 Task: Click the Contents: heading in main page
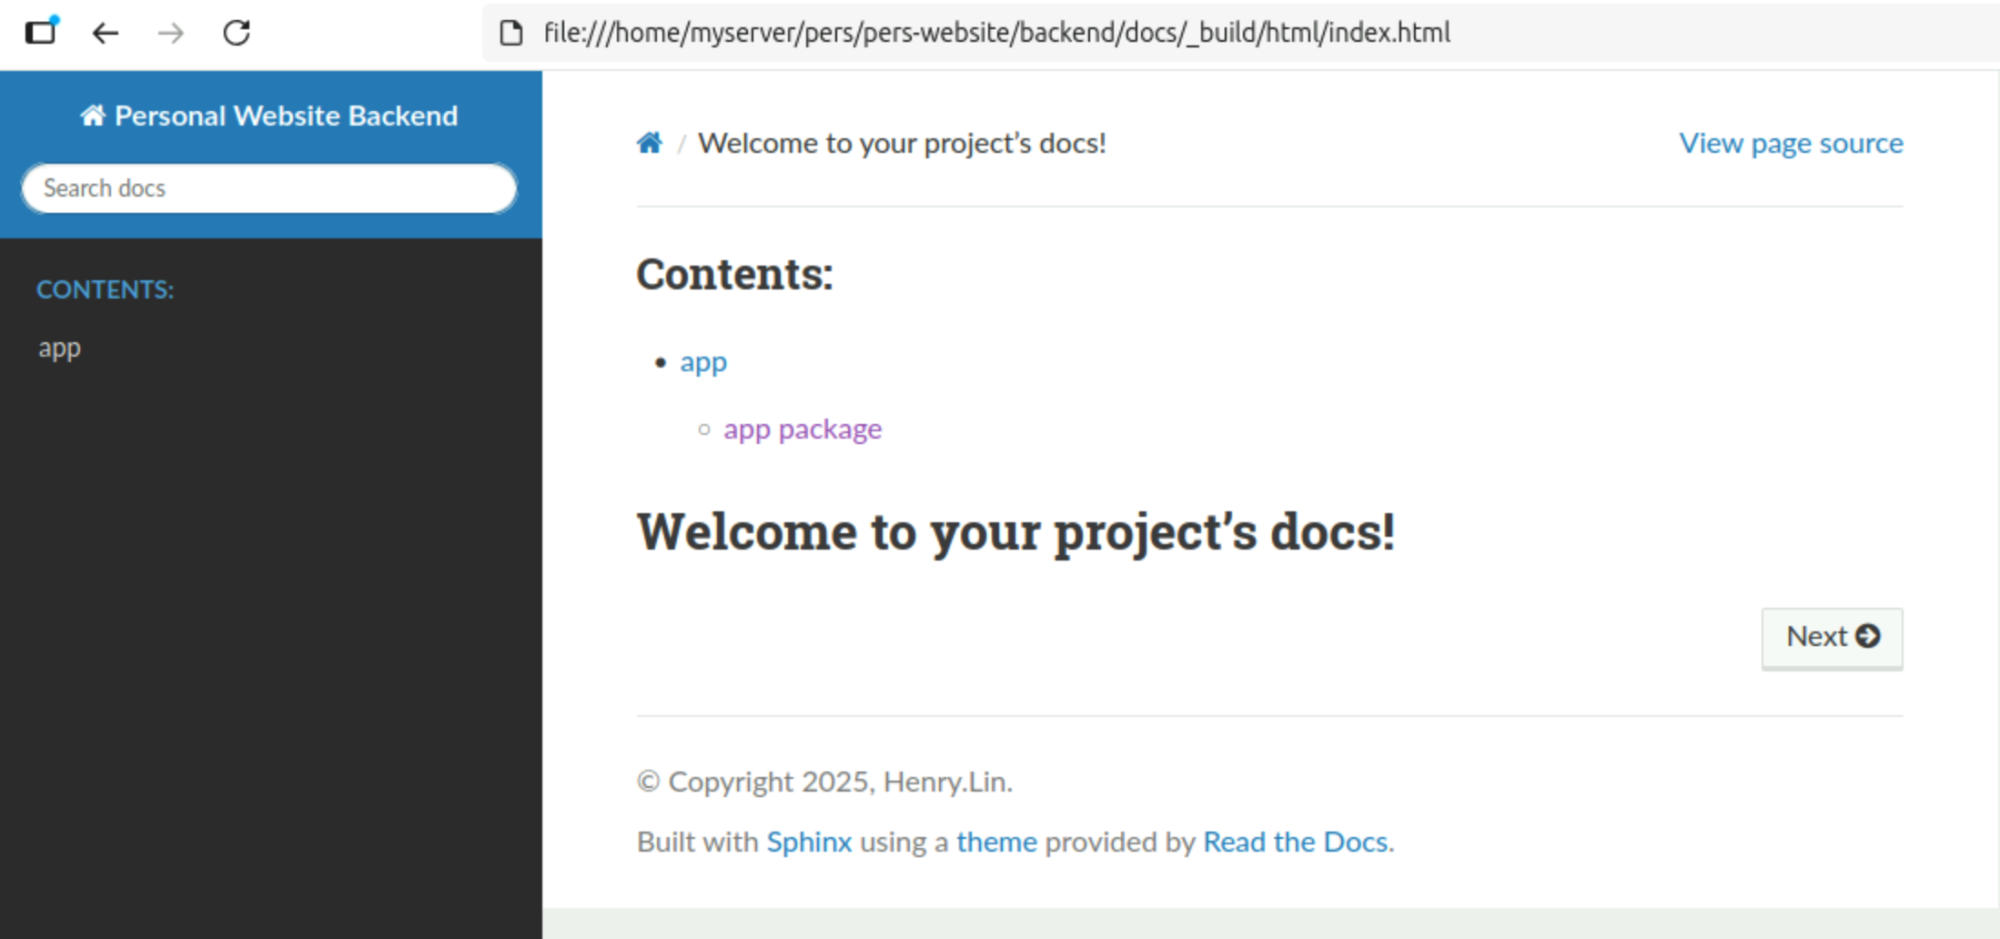click(735, 274)
